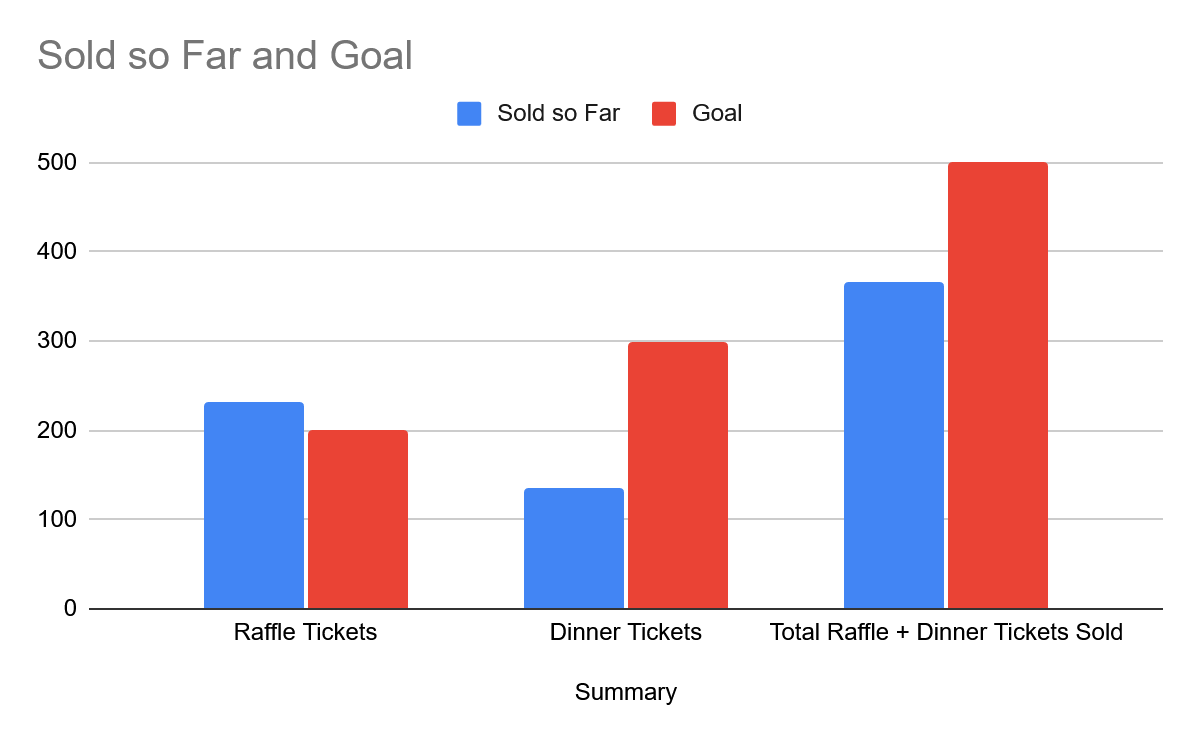
Task: Click the blue Total tickets sold bar
Action: 894,445
